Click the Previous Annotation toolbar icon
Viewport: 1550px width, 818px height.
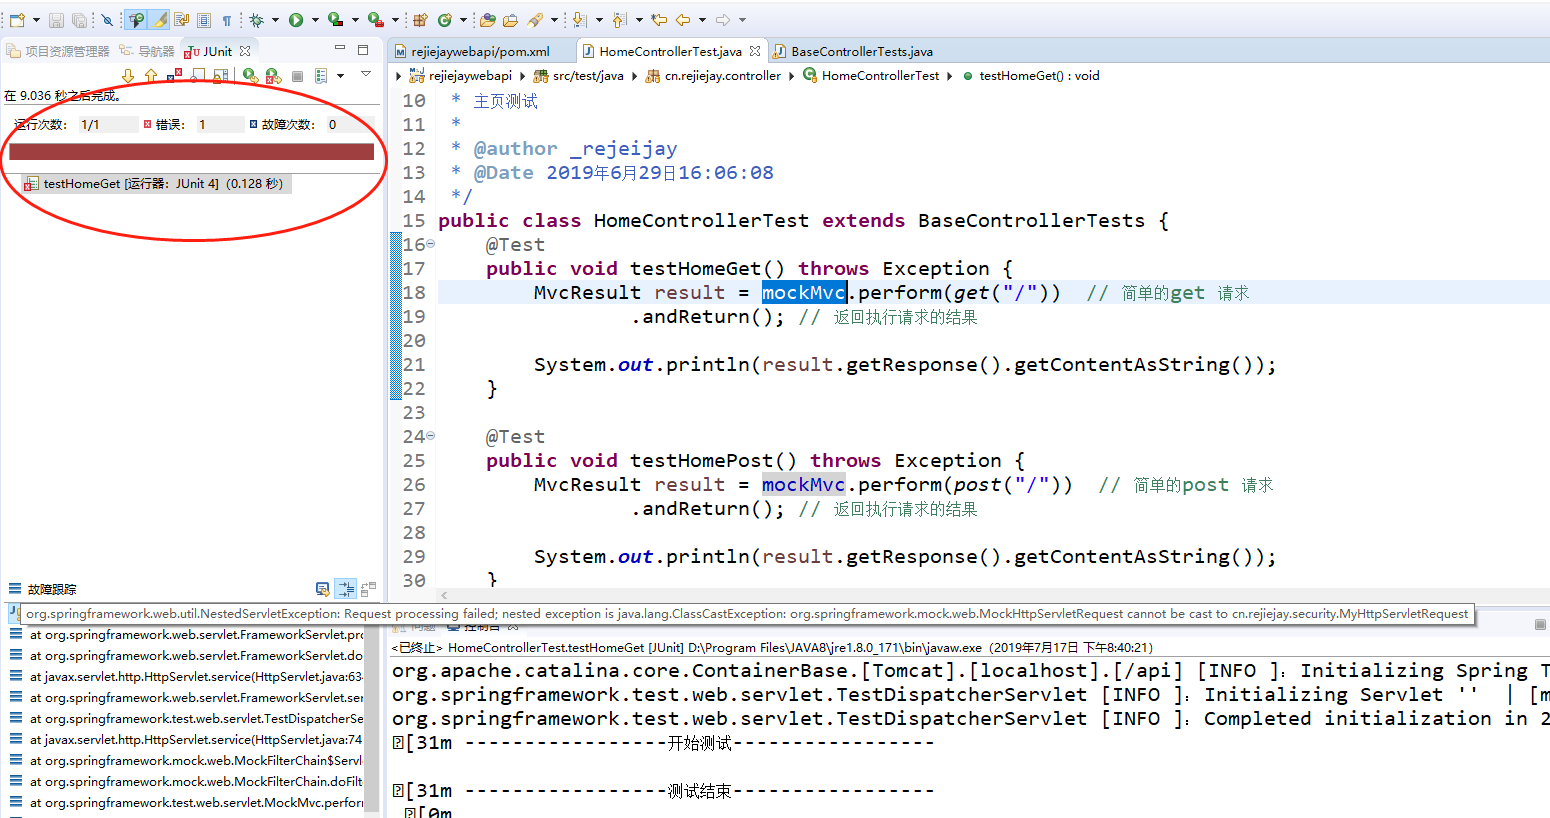[619, 20]
